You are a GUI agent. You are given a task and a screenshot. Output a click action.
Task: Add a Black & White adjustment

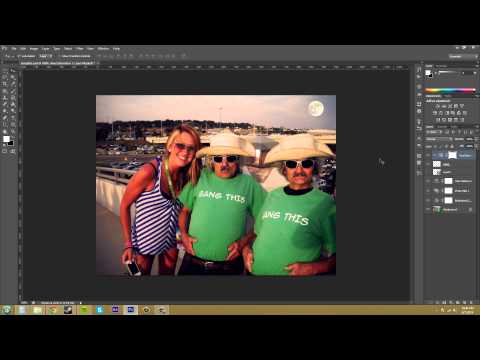[x=447, y=113]
